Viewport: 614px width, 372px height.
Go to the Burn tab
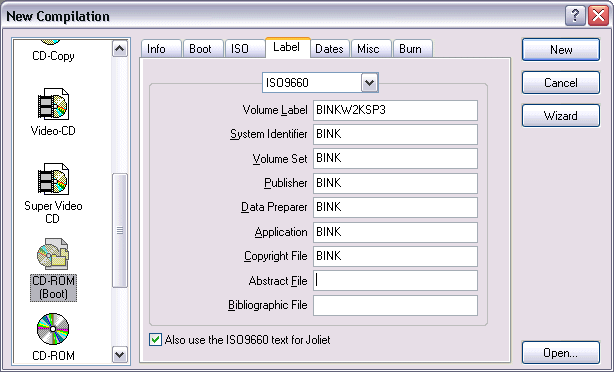click(x=410, y=49)
